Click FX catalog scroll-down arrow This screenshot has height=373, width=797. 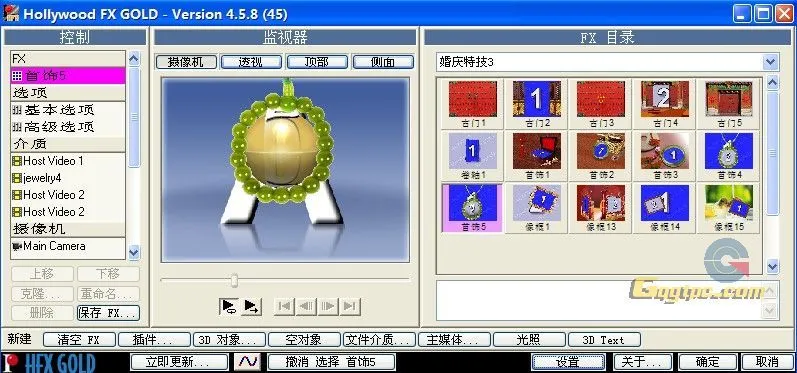click(x=772, y=266)
